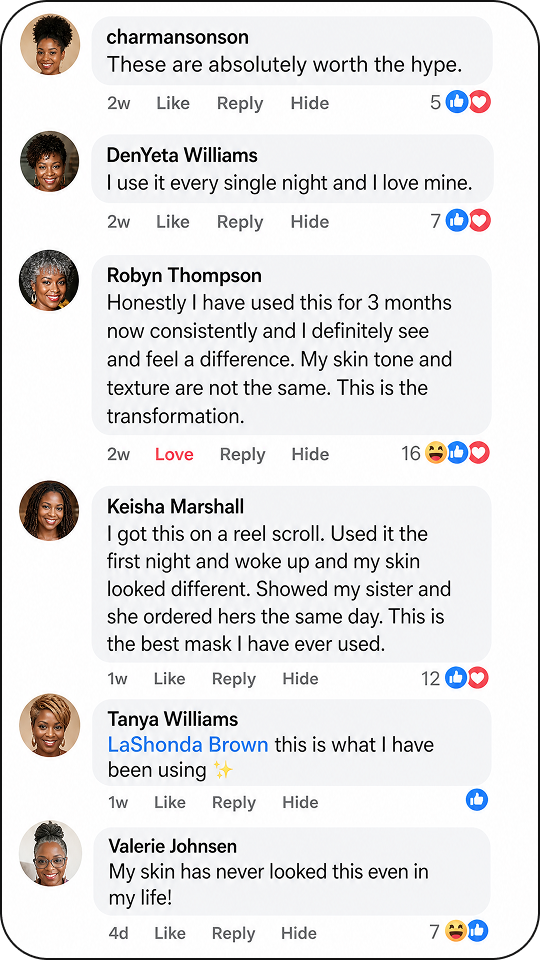This screenshot has height=960, width=540.
Task: Click the laughing emoji reaction on Valerie Johnsen's comment
Action: click(x=456, y=931)
